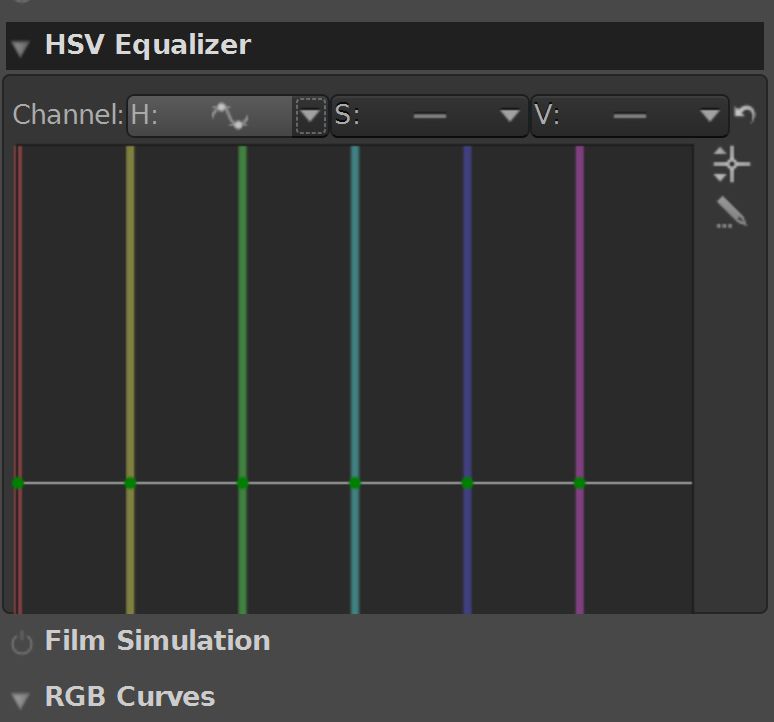Select the control point on the blue line
774x722 pixels.
tap(467, 483)
